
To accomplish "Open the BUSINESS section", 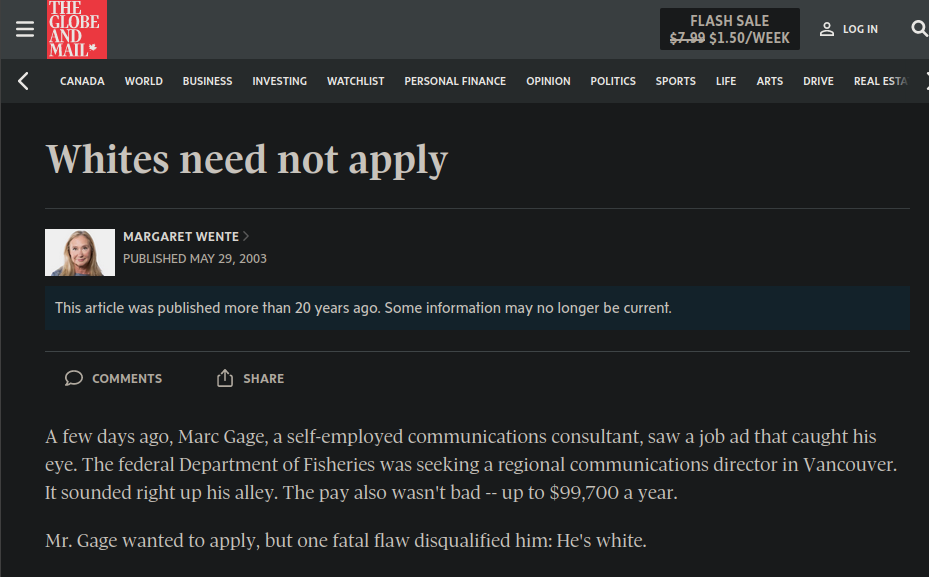I will coord(207,81).
